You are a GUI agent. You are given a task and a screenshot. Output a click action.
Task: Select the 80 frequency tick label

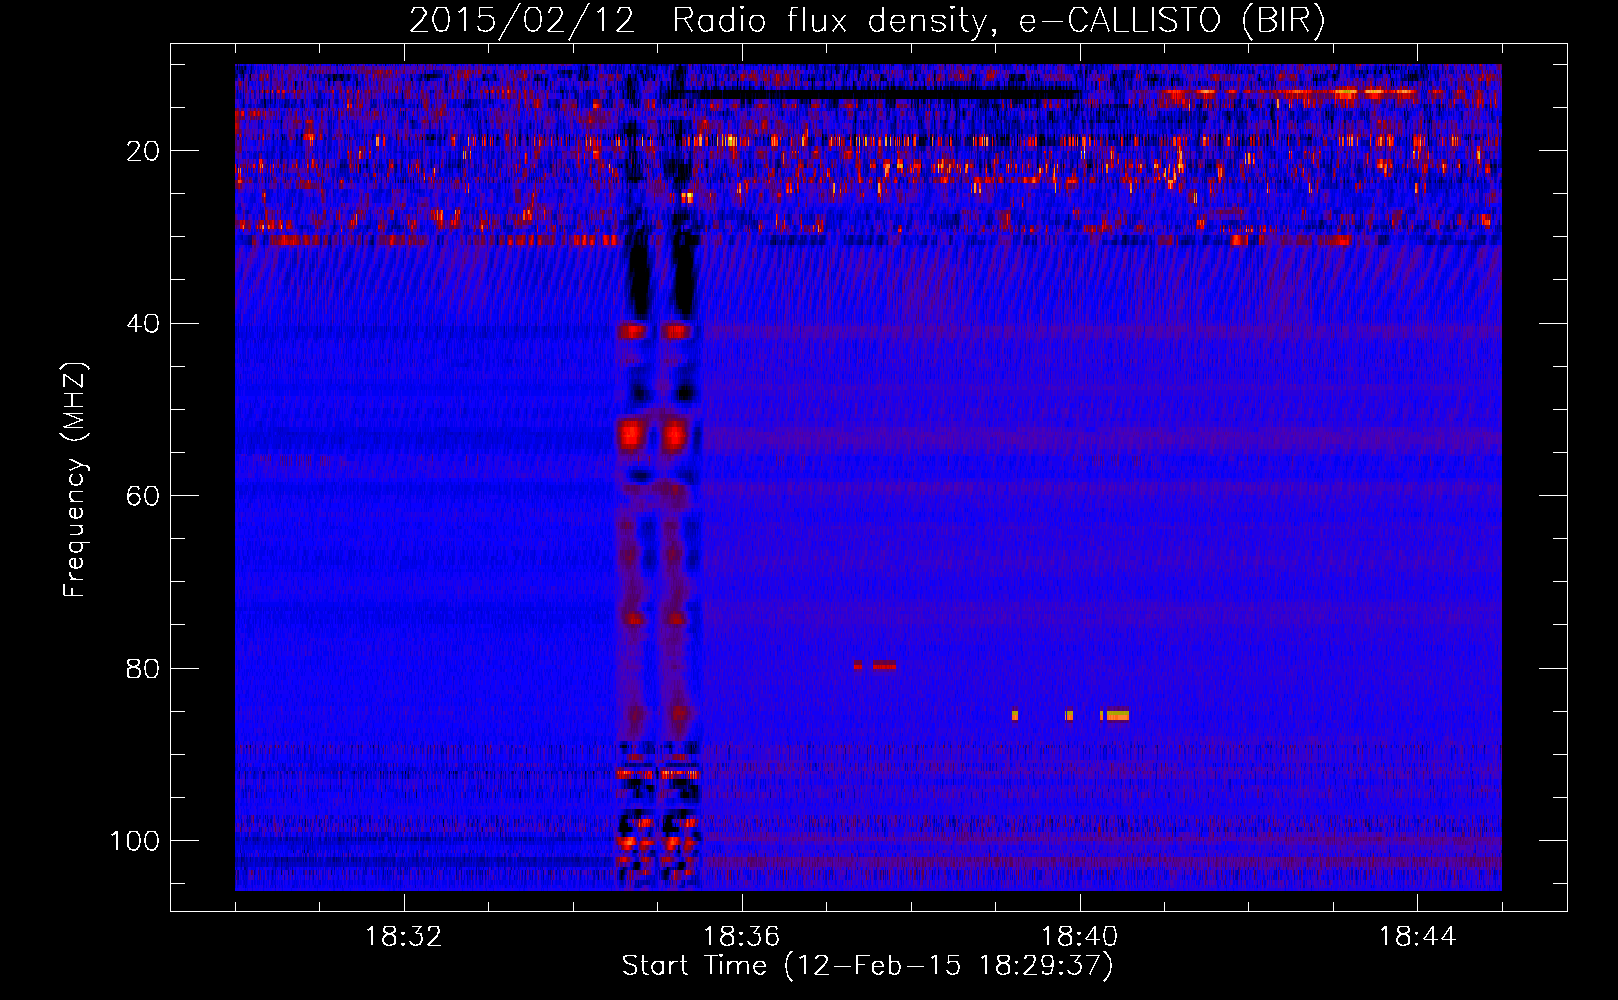point(144,669)
